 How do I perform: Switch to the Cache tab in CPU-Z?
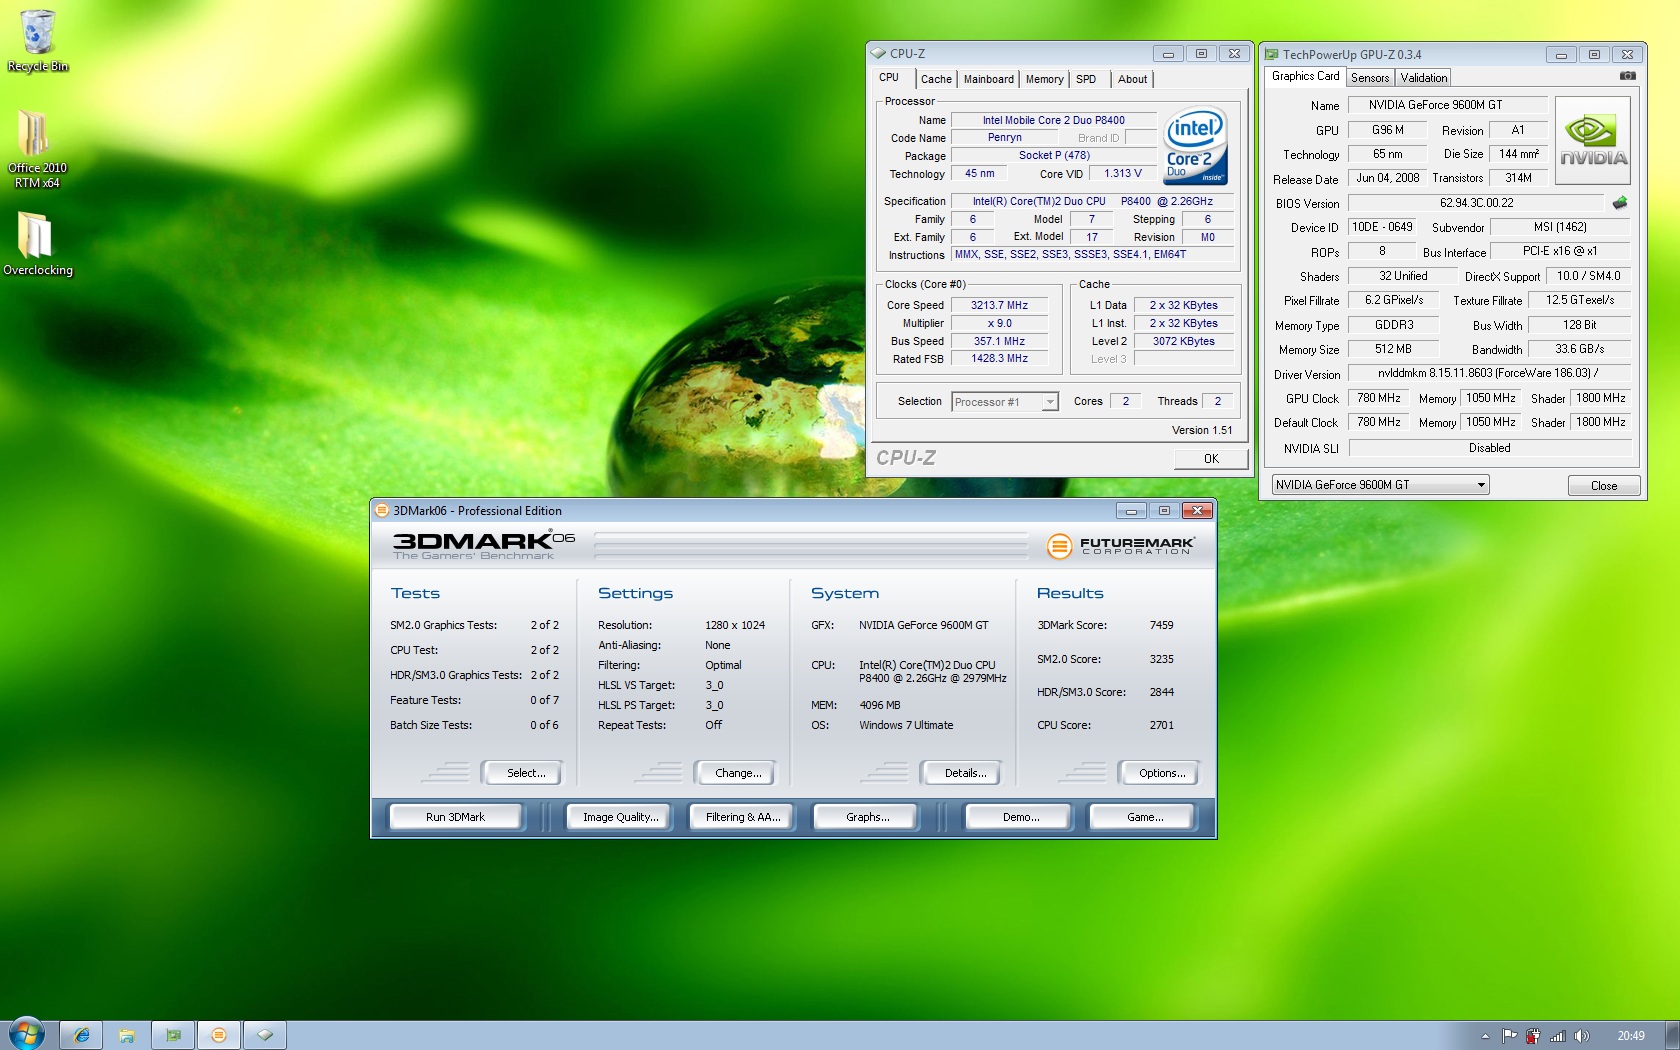[x=936, y=79]
